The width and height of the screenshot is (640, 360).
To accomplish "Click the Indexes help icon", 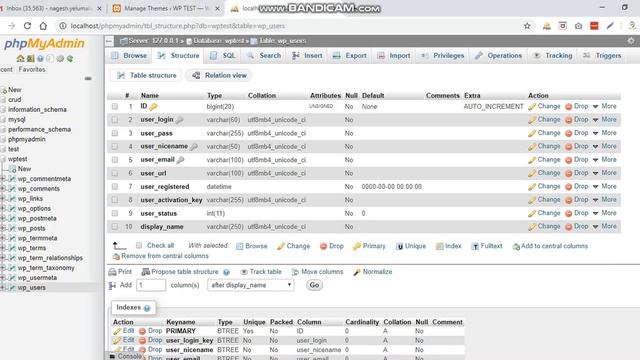I will pos(147,308).
